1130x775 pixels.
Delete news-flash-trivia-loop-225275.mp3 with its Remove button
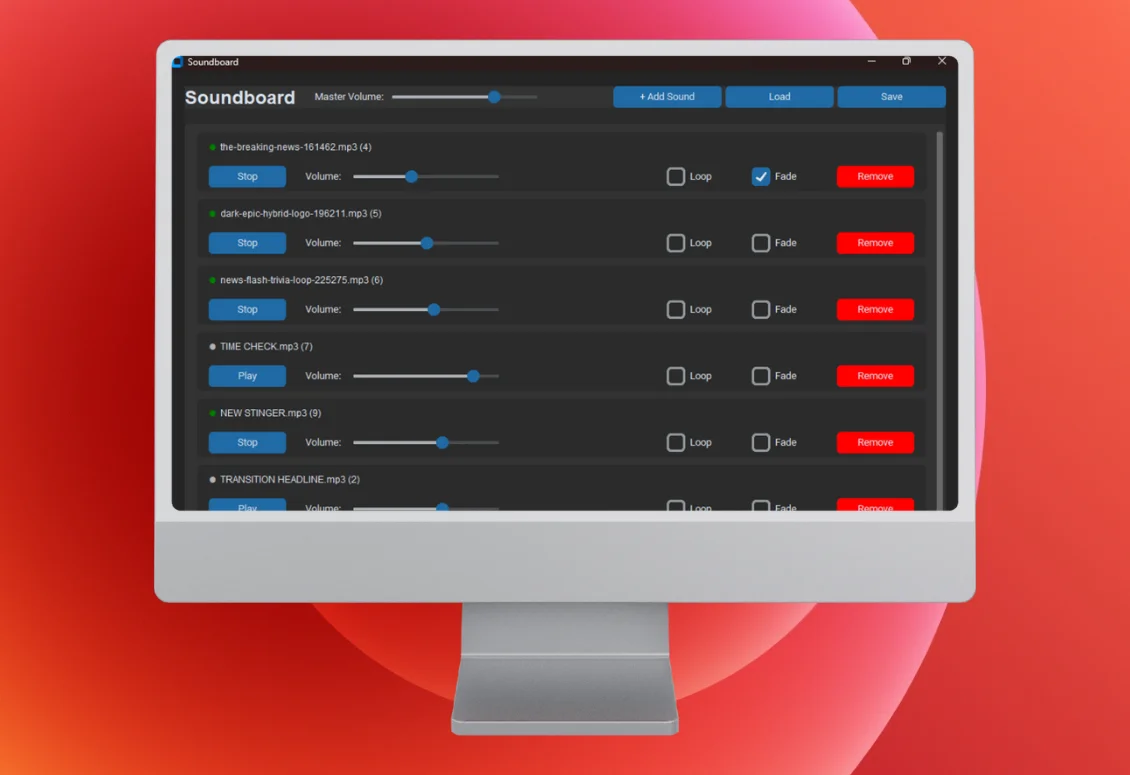point(875,309)
